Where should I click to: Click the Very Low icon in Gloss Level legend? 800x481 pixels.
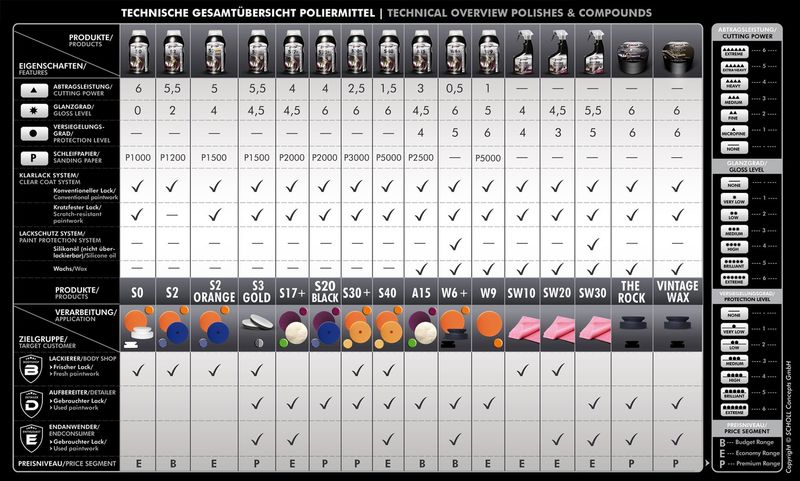pyautogui.click(x=735, y=199)
